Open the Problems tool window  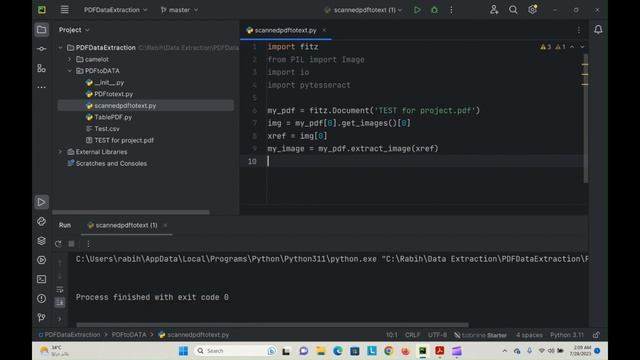[41, 298]
